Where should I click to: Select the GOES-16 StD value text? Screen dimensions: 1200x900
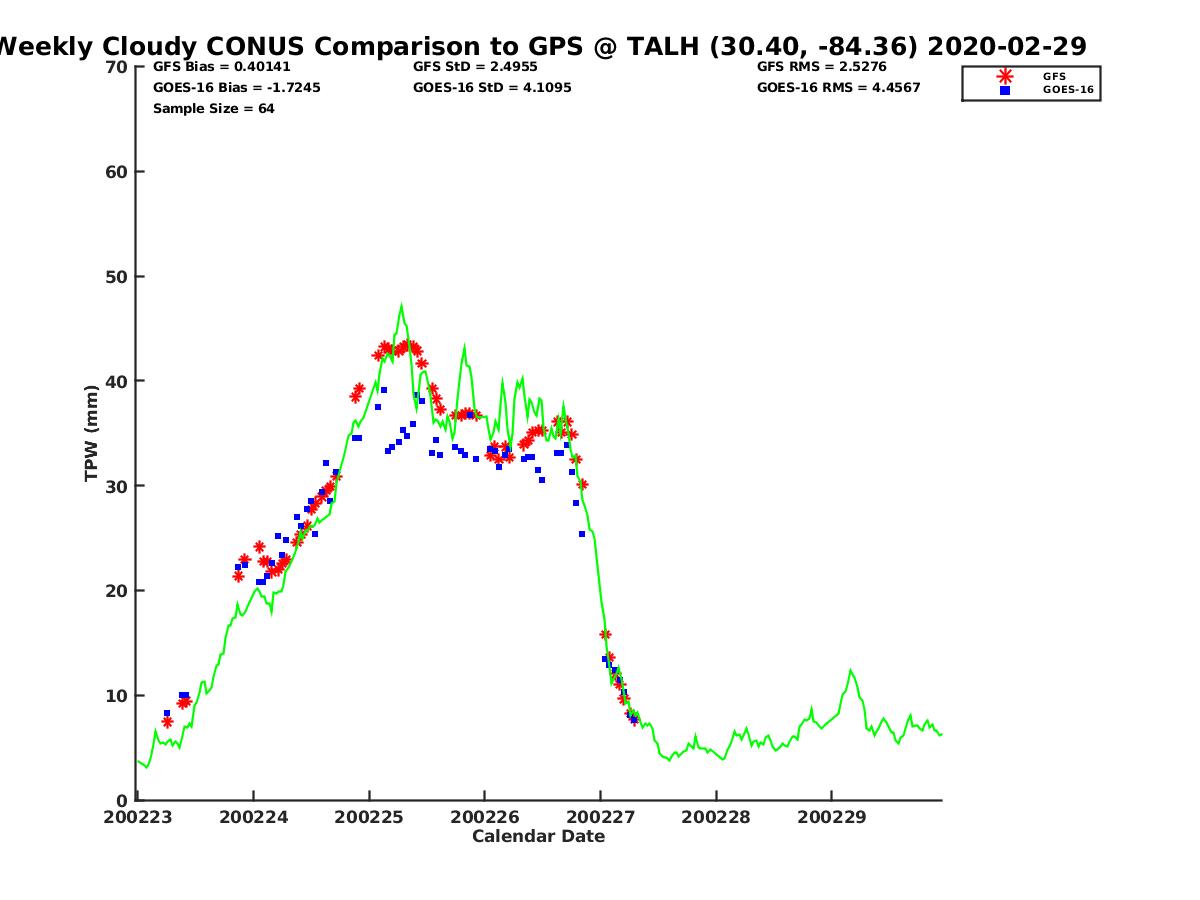point(492,88)
